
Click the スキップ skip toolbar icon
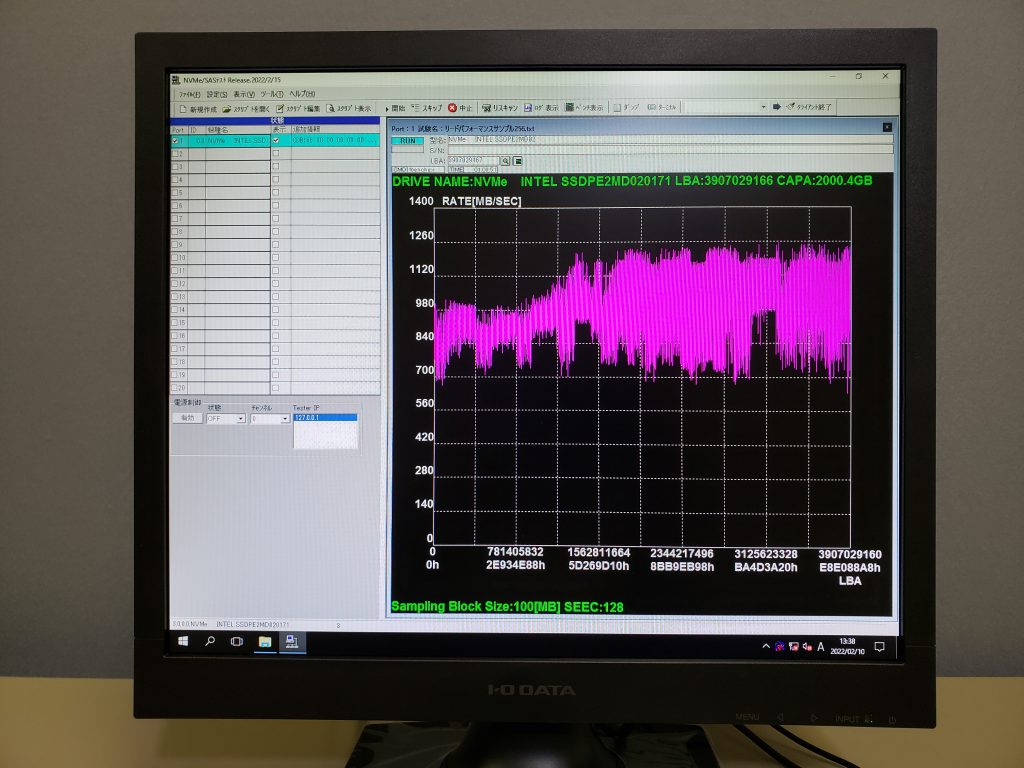[415, 107]
